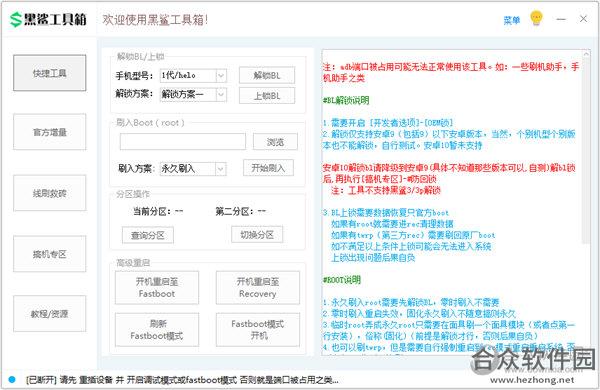Click the lightbulb tips icon
600x390 pixels.
pos(536,18)
